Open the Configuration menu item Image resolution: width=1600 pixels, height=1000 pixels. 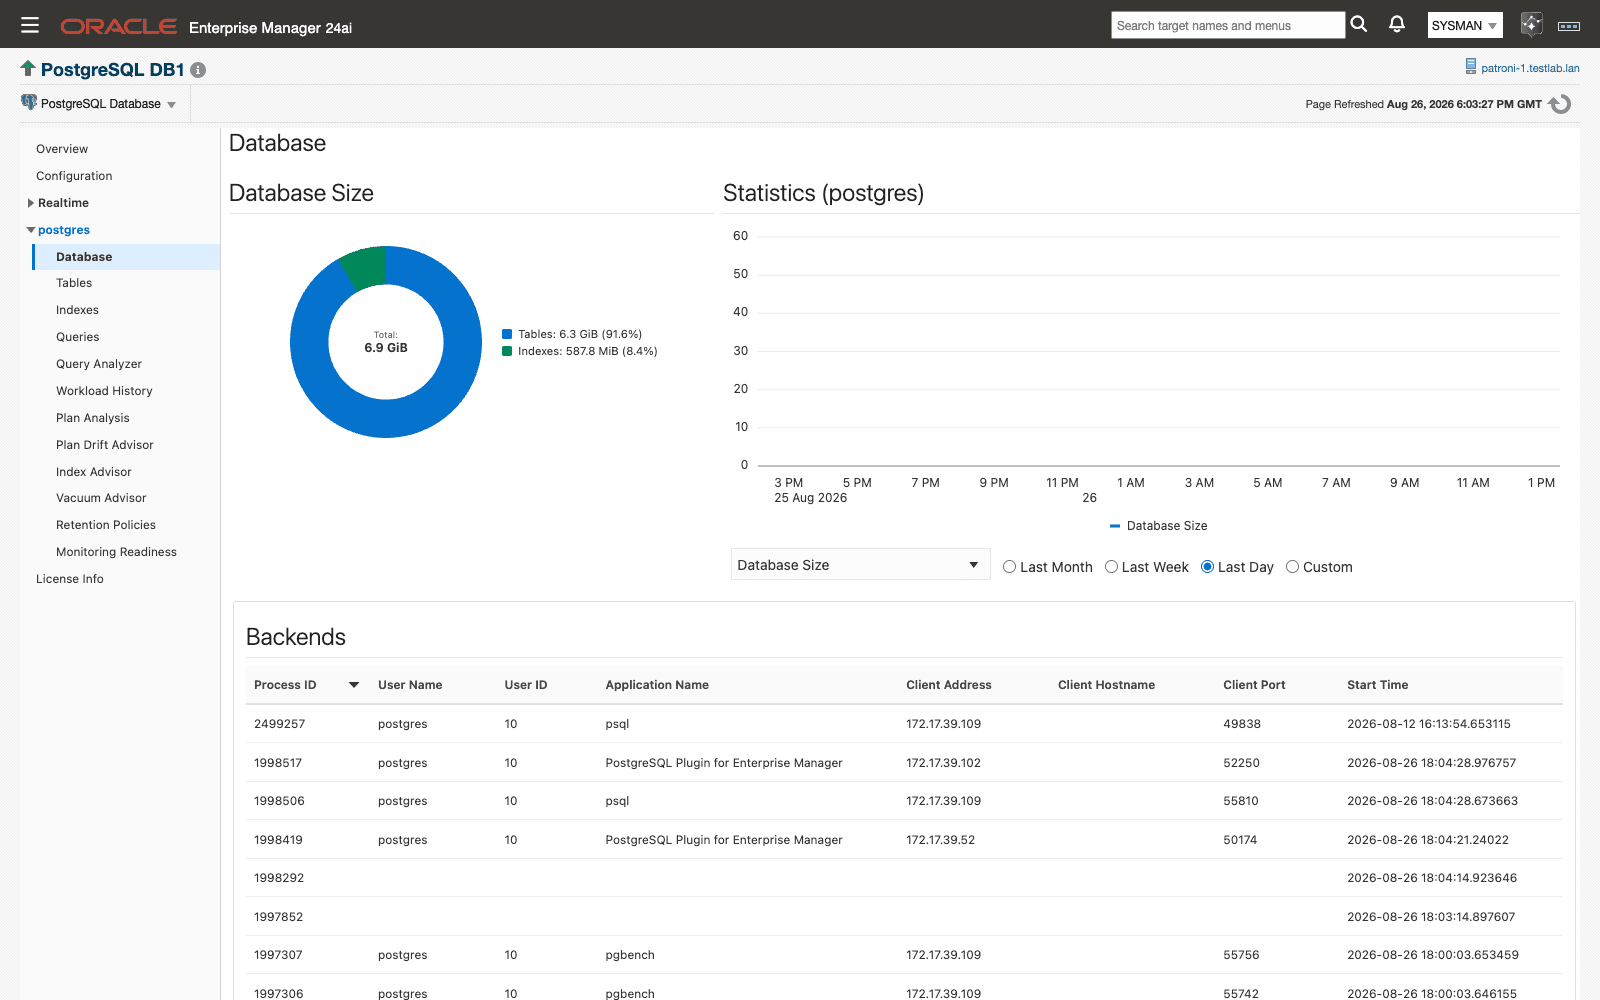tap(74, 176)
